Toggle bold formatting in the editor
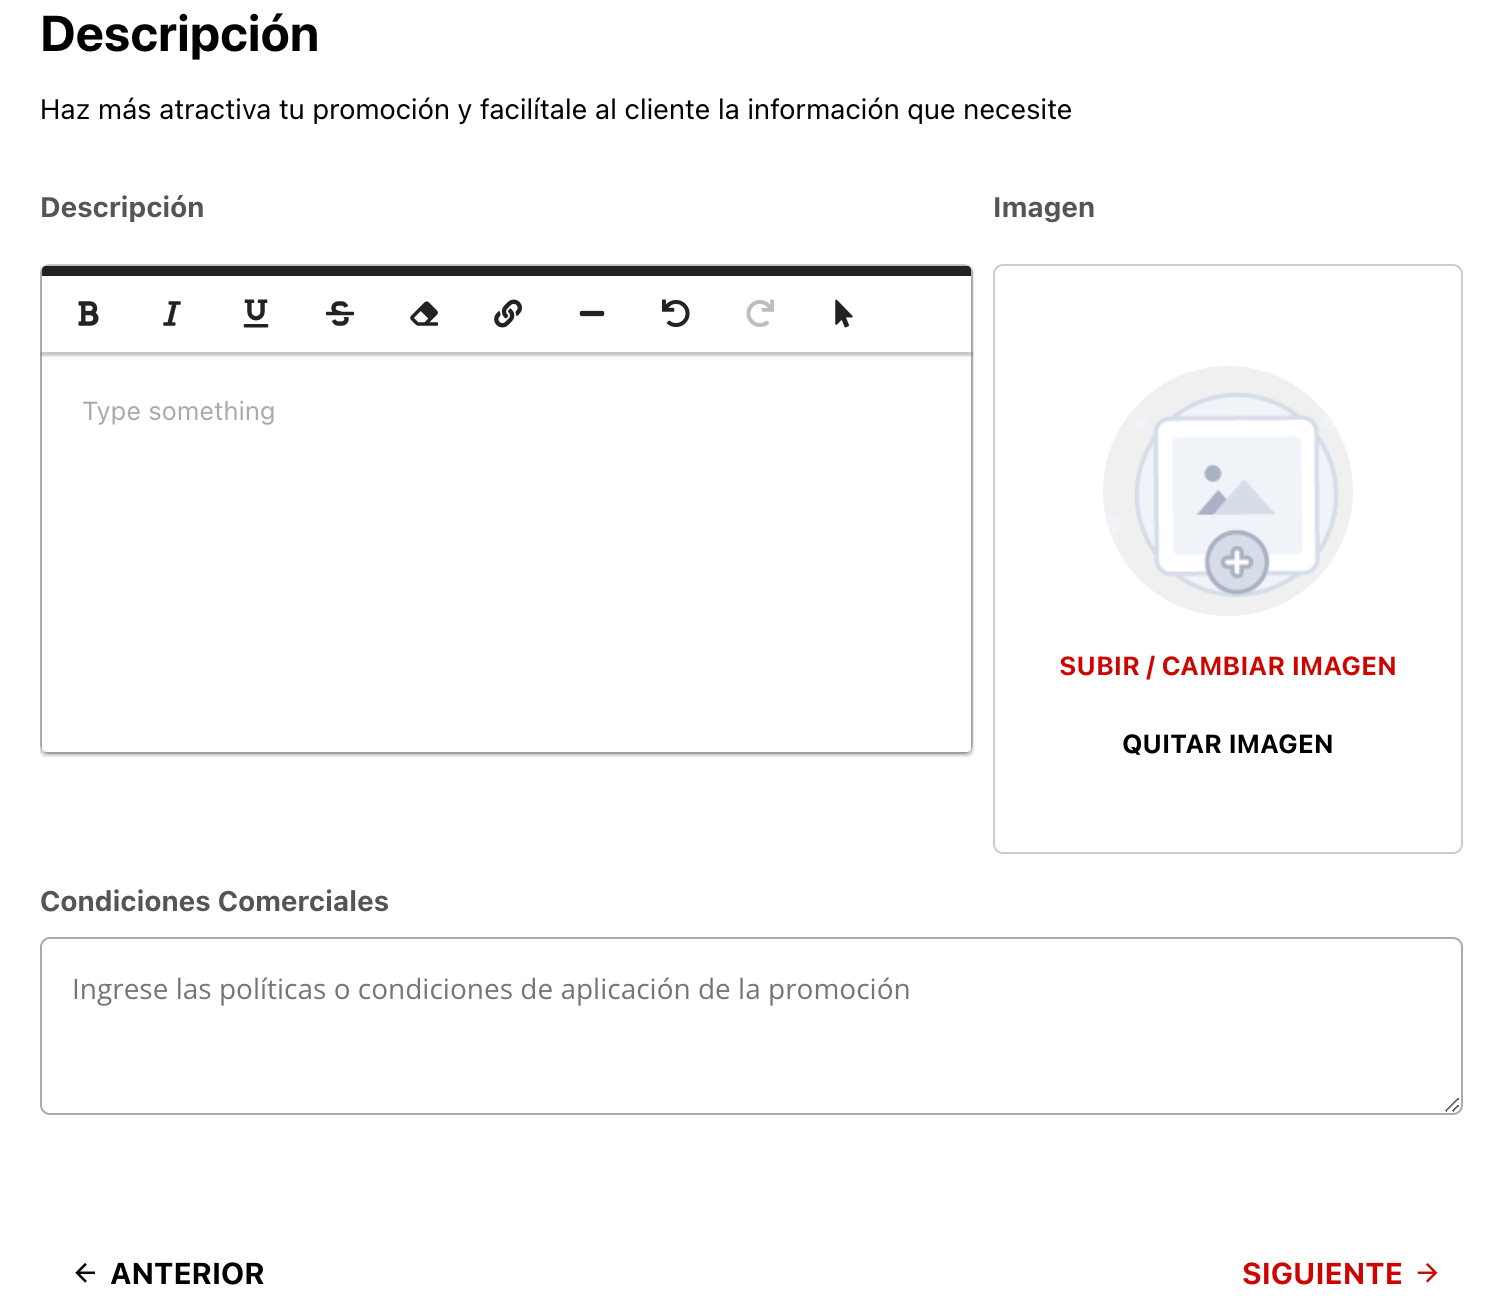Image resolution: width=1500 pixels, height=1316 pixels. tap(88, 314)
